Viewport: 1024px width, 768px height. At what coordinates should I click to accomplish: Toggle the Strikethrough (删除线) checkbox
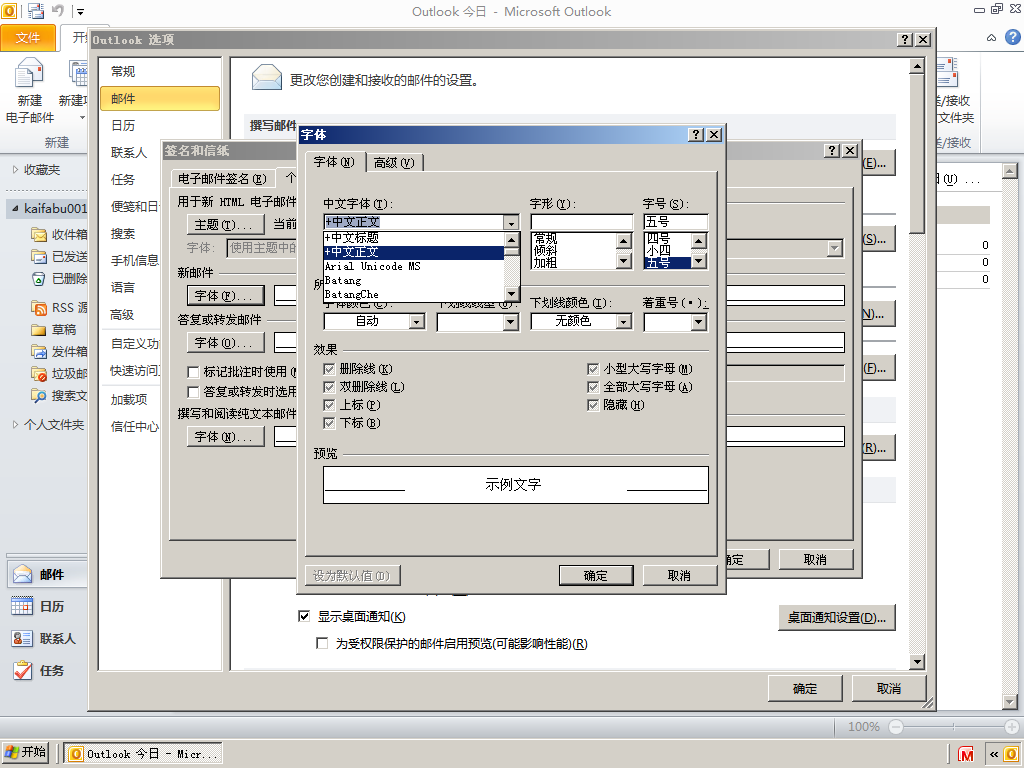(329, 369)
